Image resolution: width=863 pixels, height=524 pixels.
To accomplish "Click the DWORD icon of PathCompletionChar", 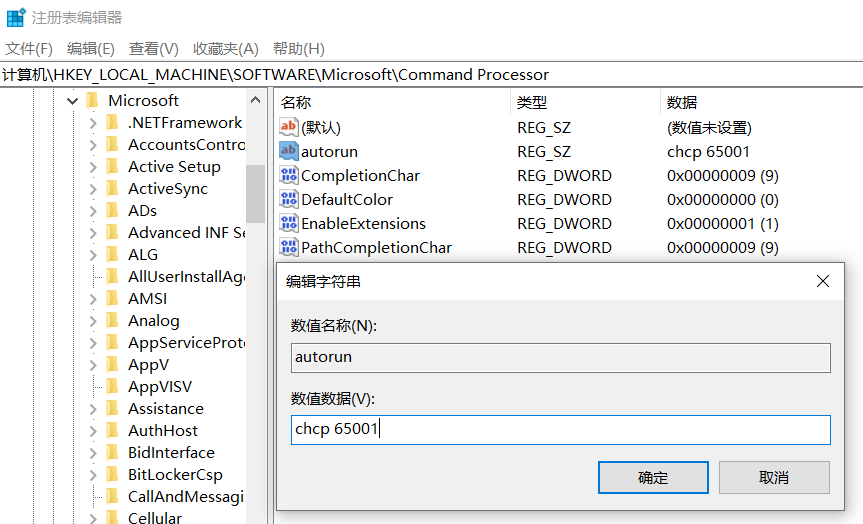I will 288,247.
